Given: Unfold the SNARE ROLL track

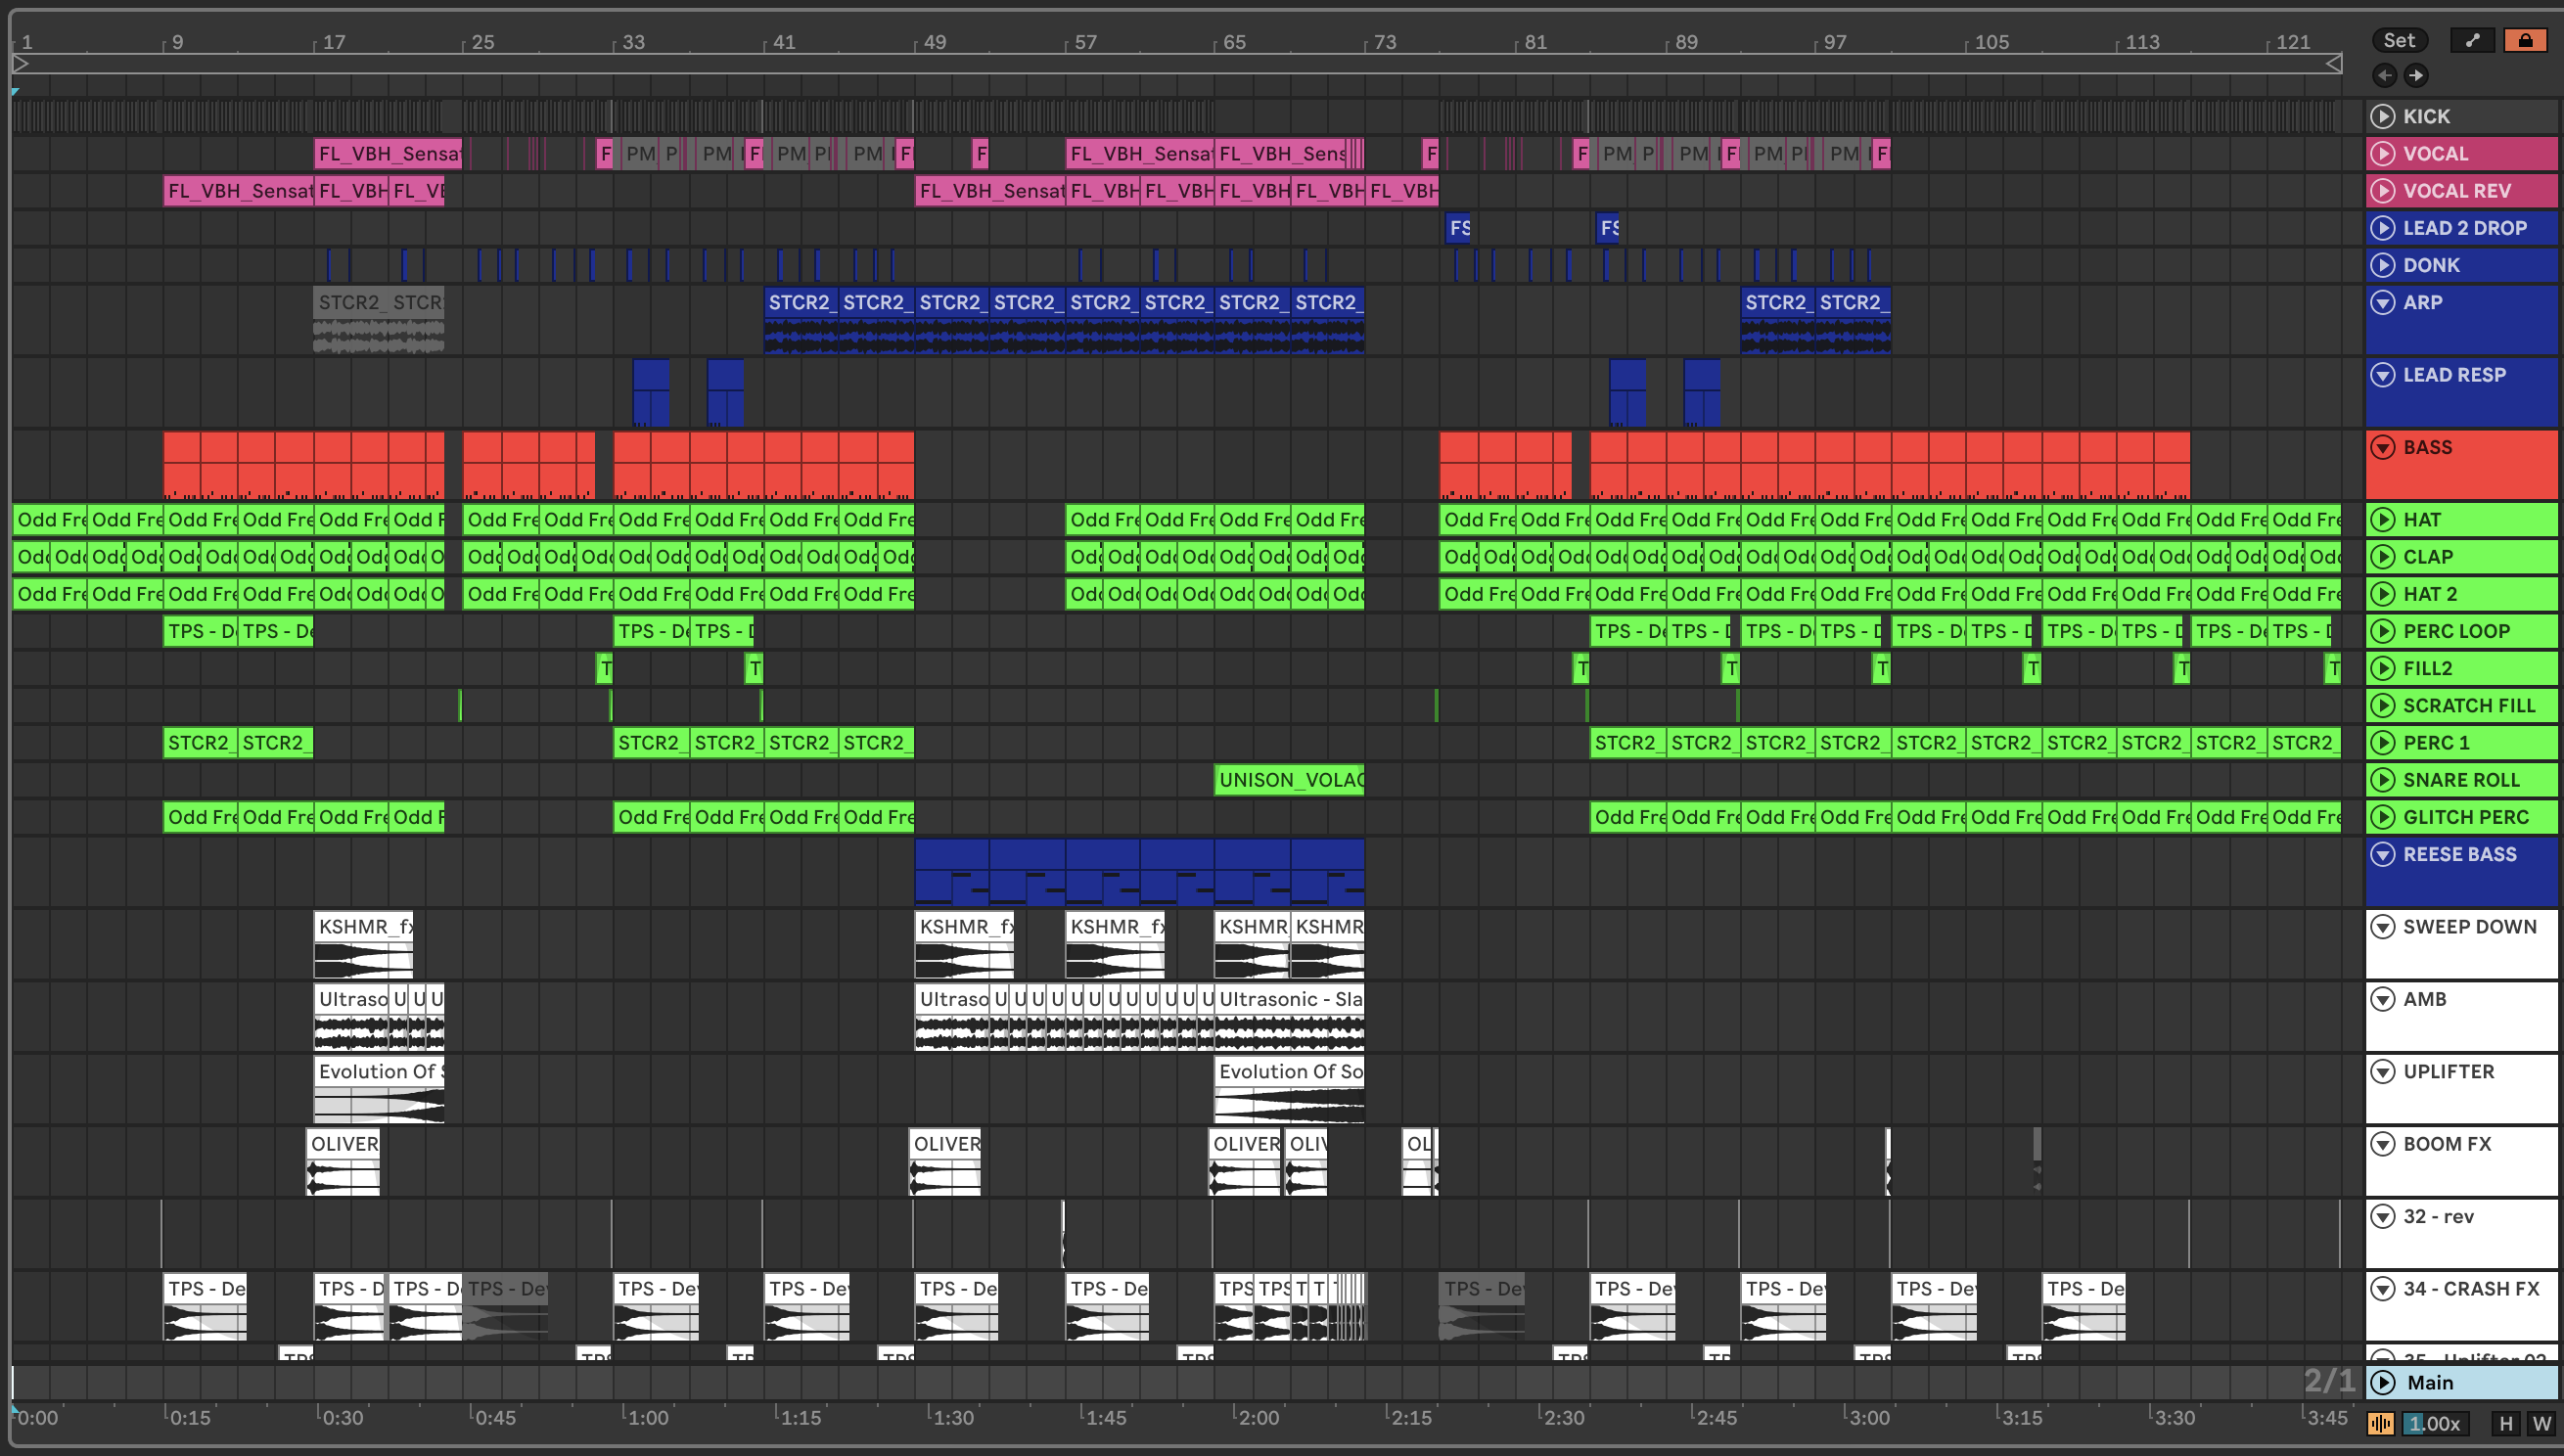Looking at the screenshot, I should point(2383,779).
